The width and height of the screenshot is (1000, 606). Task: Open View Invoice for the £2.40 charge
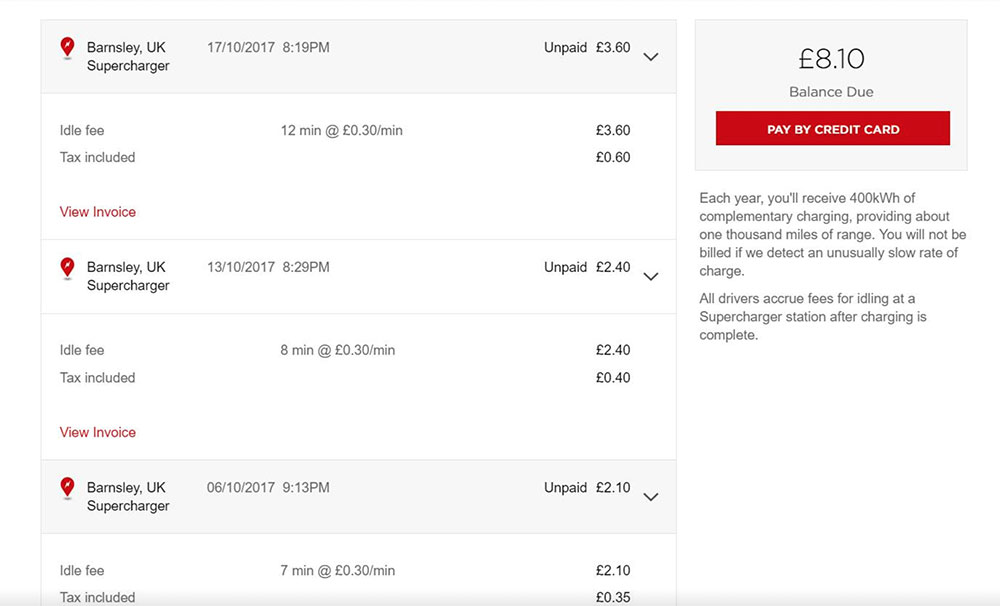tap(98, 432)
